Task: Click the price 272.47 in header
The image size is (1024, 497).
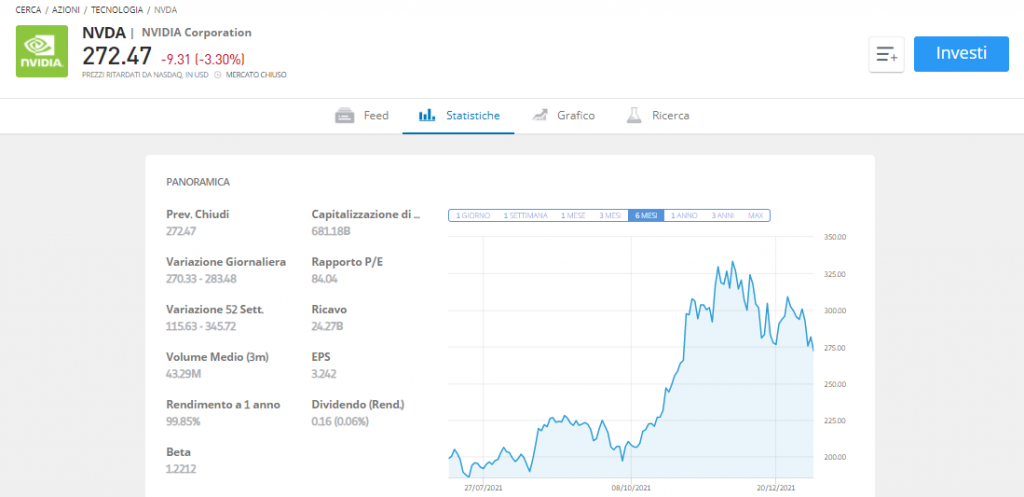Action: tap(117, 56)
